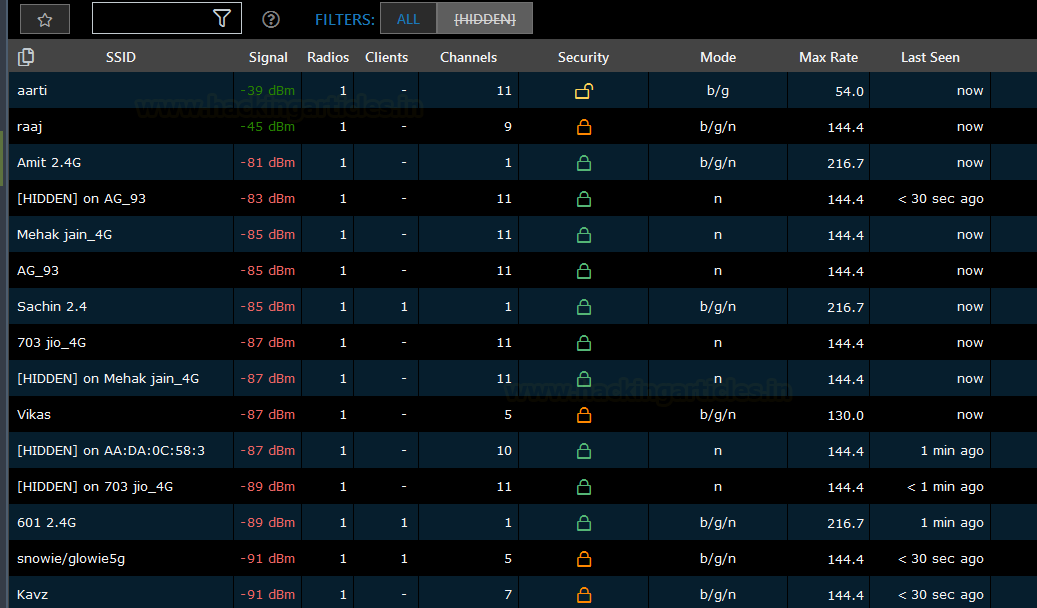Screen dimensions: 1037x608
Task: Click channel 9 cell for raaj
Action: [x=508, y=126]
